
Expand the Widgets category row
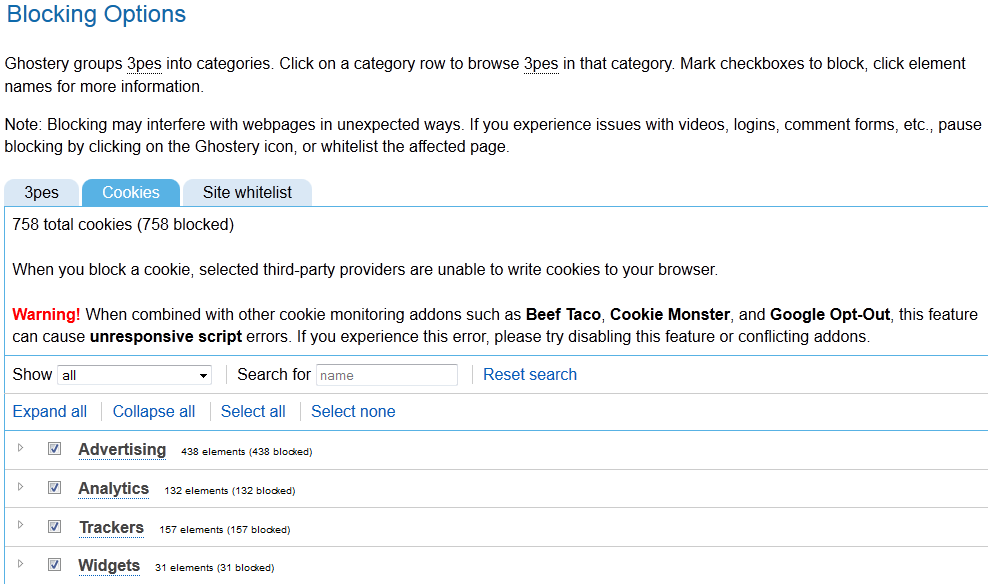pyautogui.click(x=21, y=564)
